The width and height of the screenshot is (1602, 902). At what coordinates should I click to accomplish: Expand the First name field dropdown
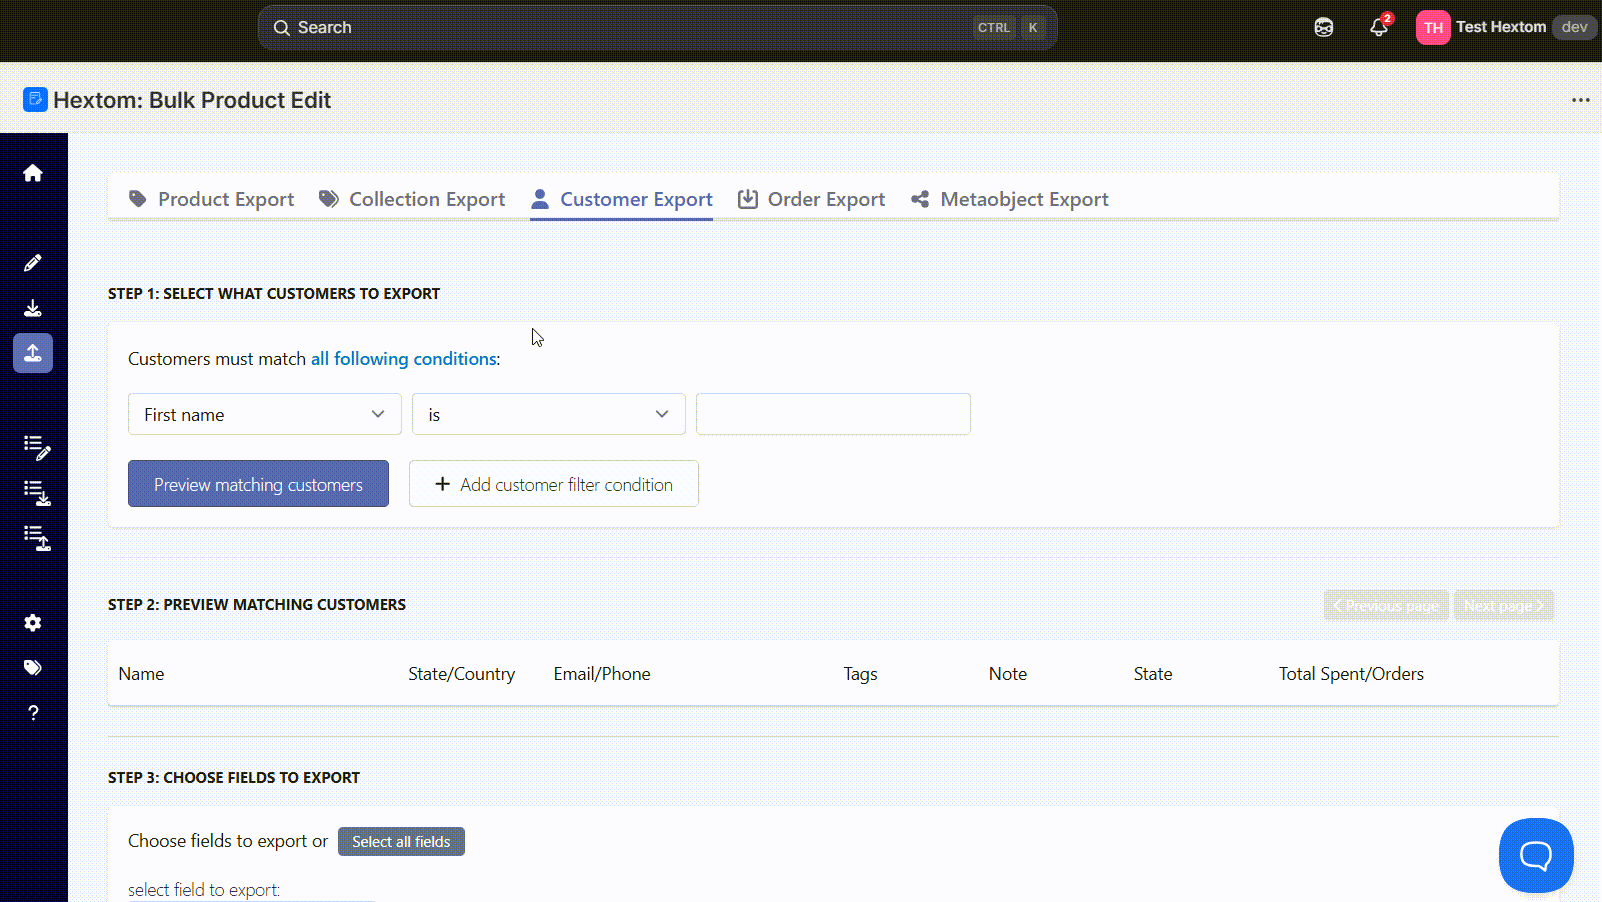265,414
